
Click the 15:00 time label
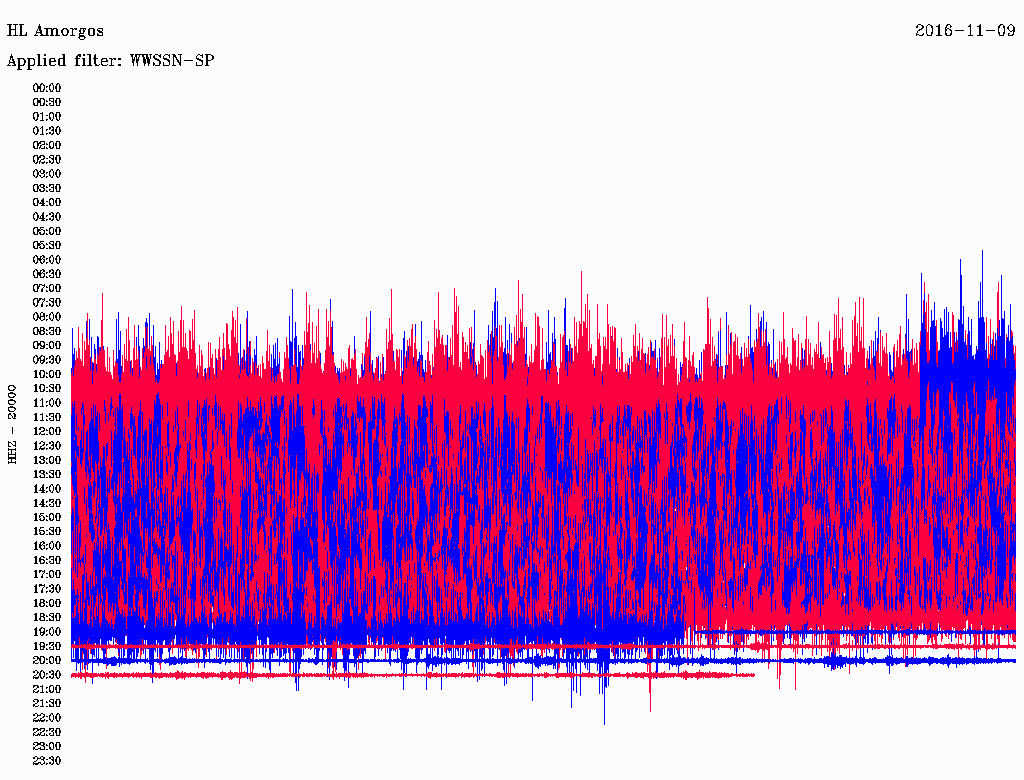47,517
